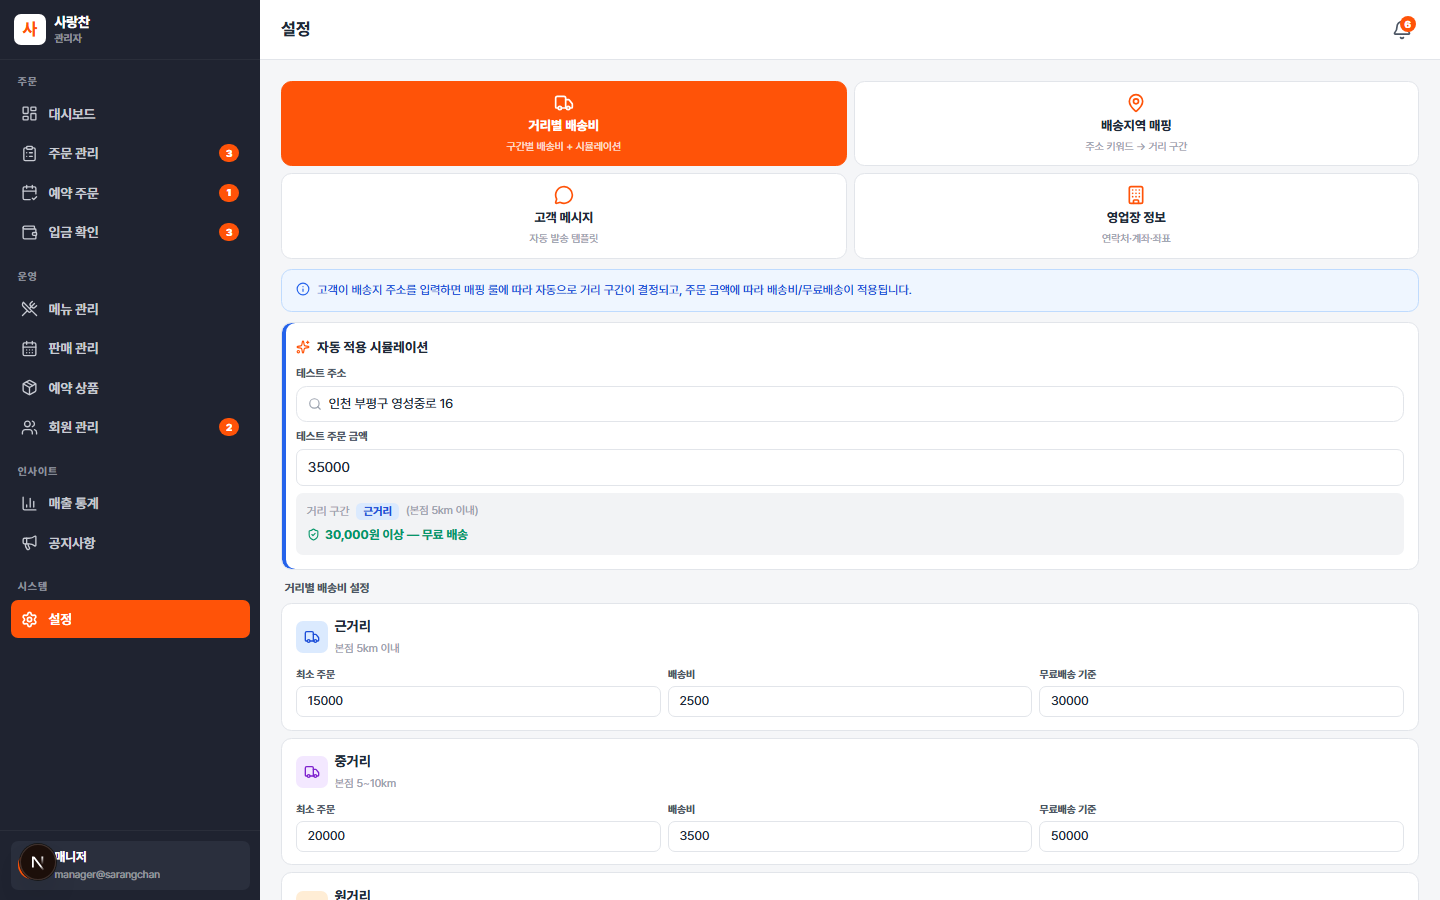Click 중거리 최소 주문 field 20000
1440x900 pixels.
point(478,836)
